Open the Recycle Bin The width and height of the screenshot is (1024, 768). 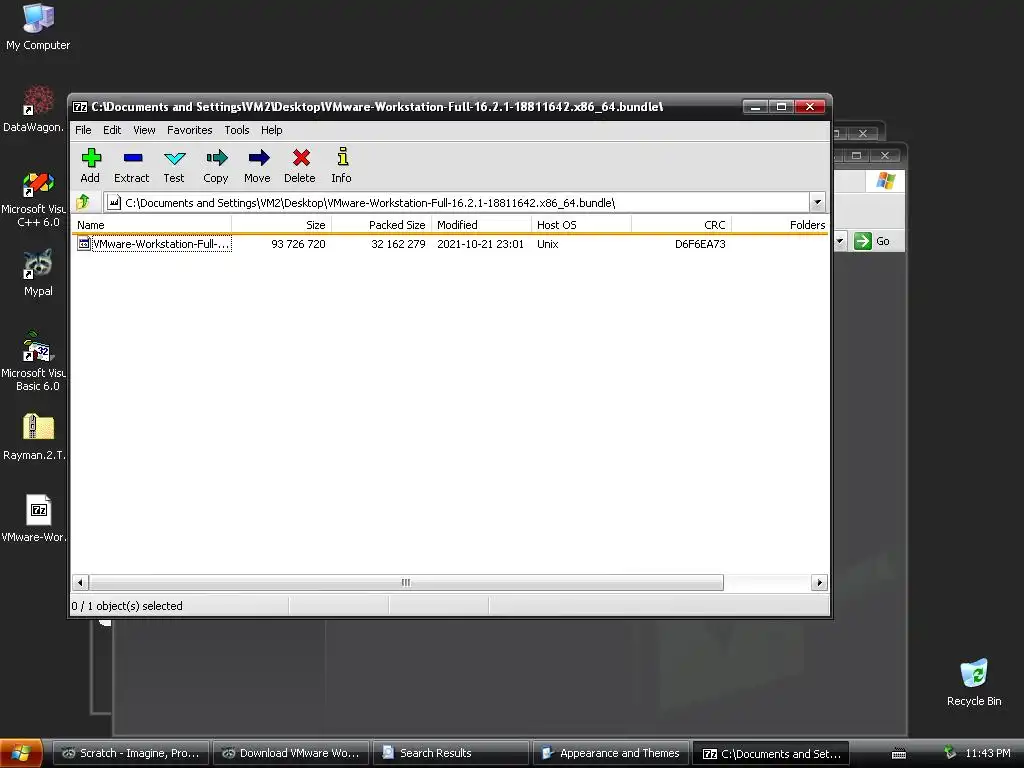(x=974, y=682)
